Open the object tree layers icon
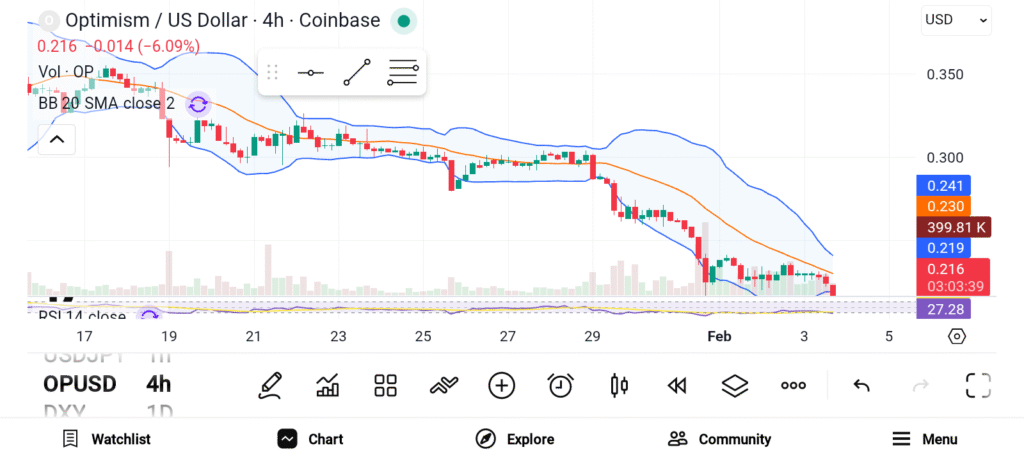The width and height of the screenshot is (1024, 461). click(735, 385)
